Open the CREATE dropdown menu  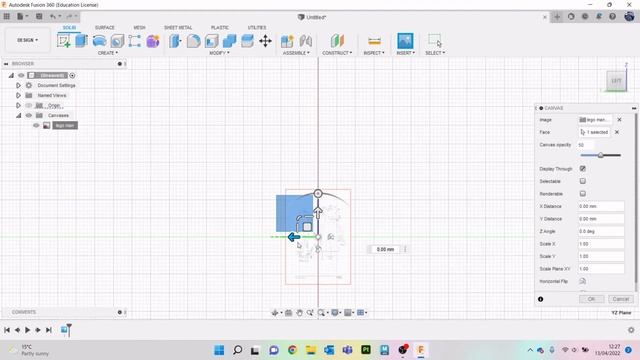click(108, 53)
